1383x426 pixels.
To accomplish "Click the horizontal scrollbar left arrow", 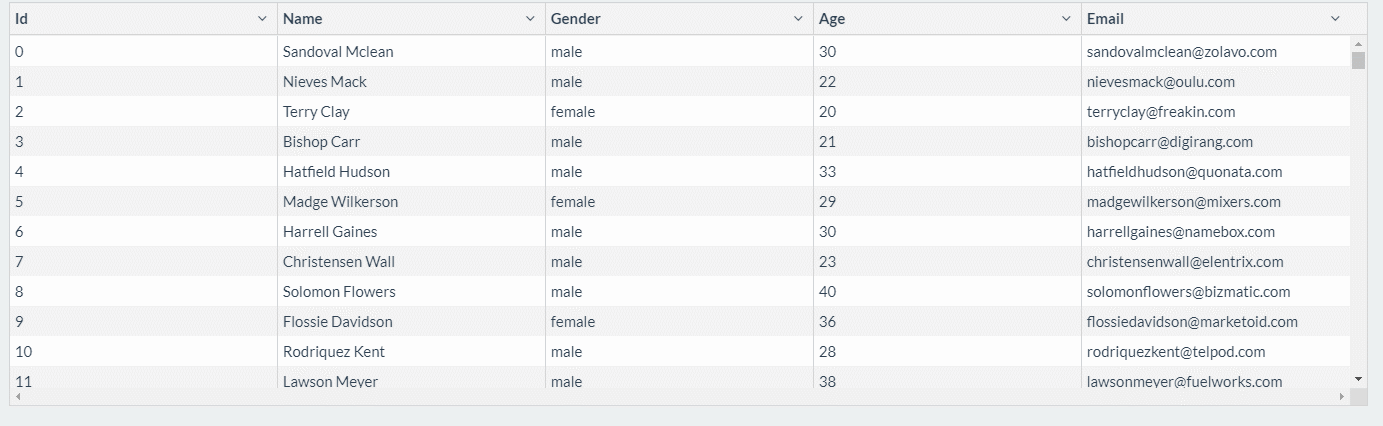I will (x=17, y=397).
